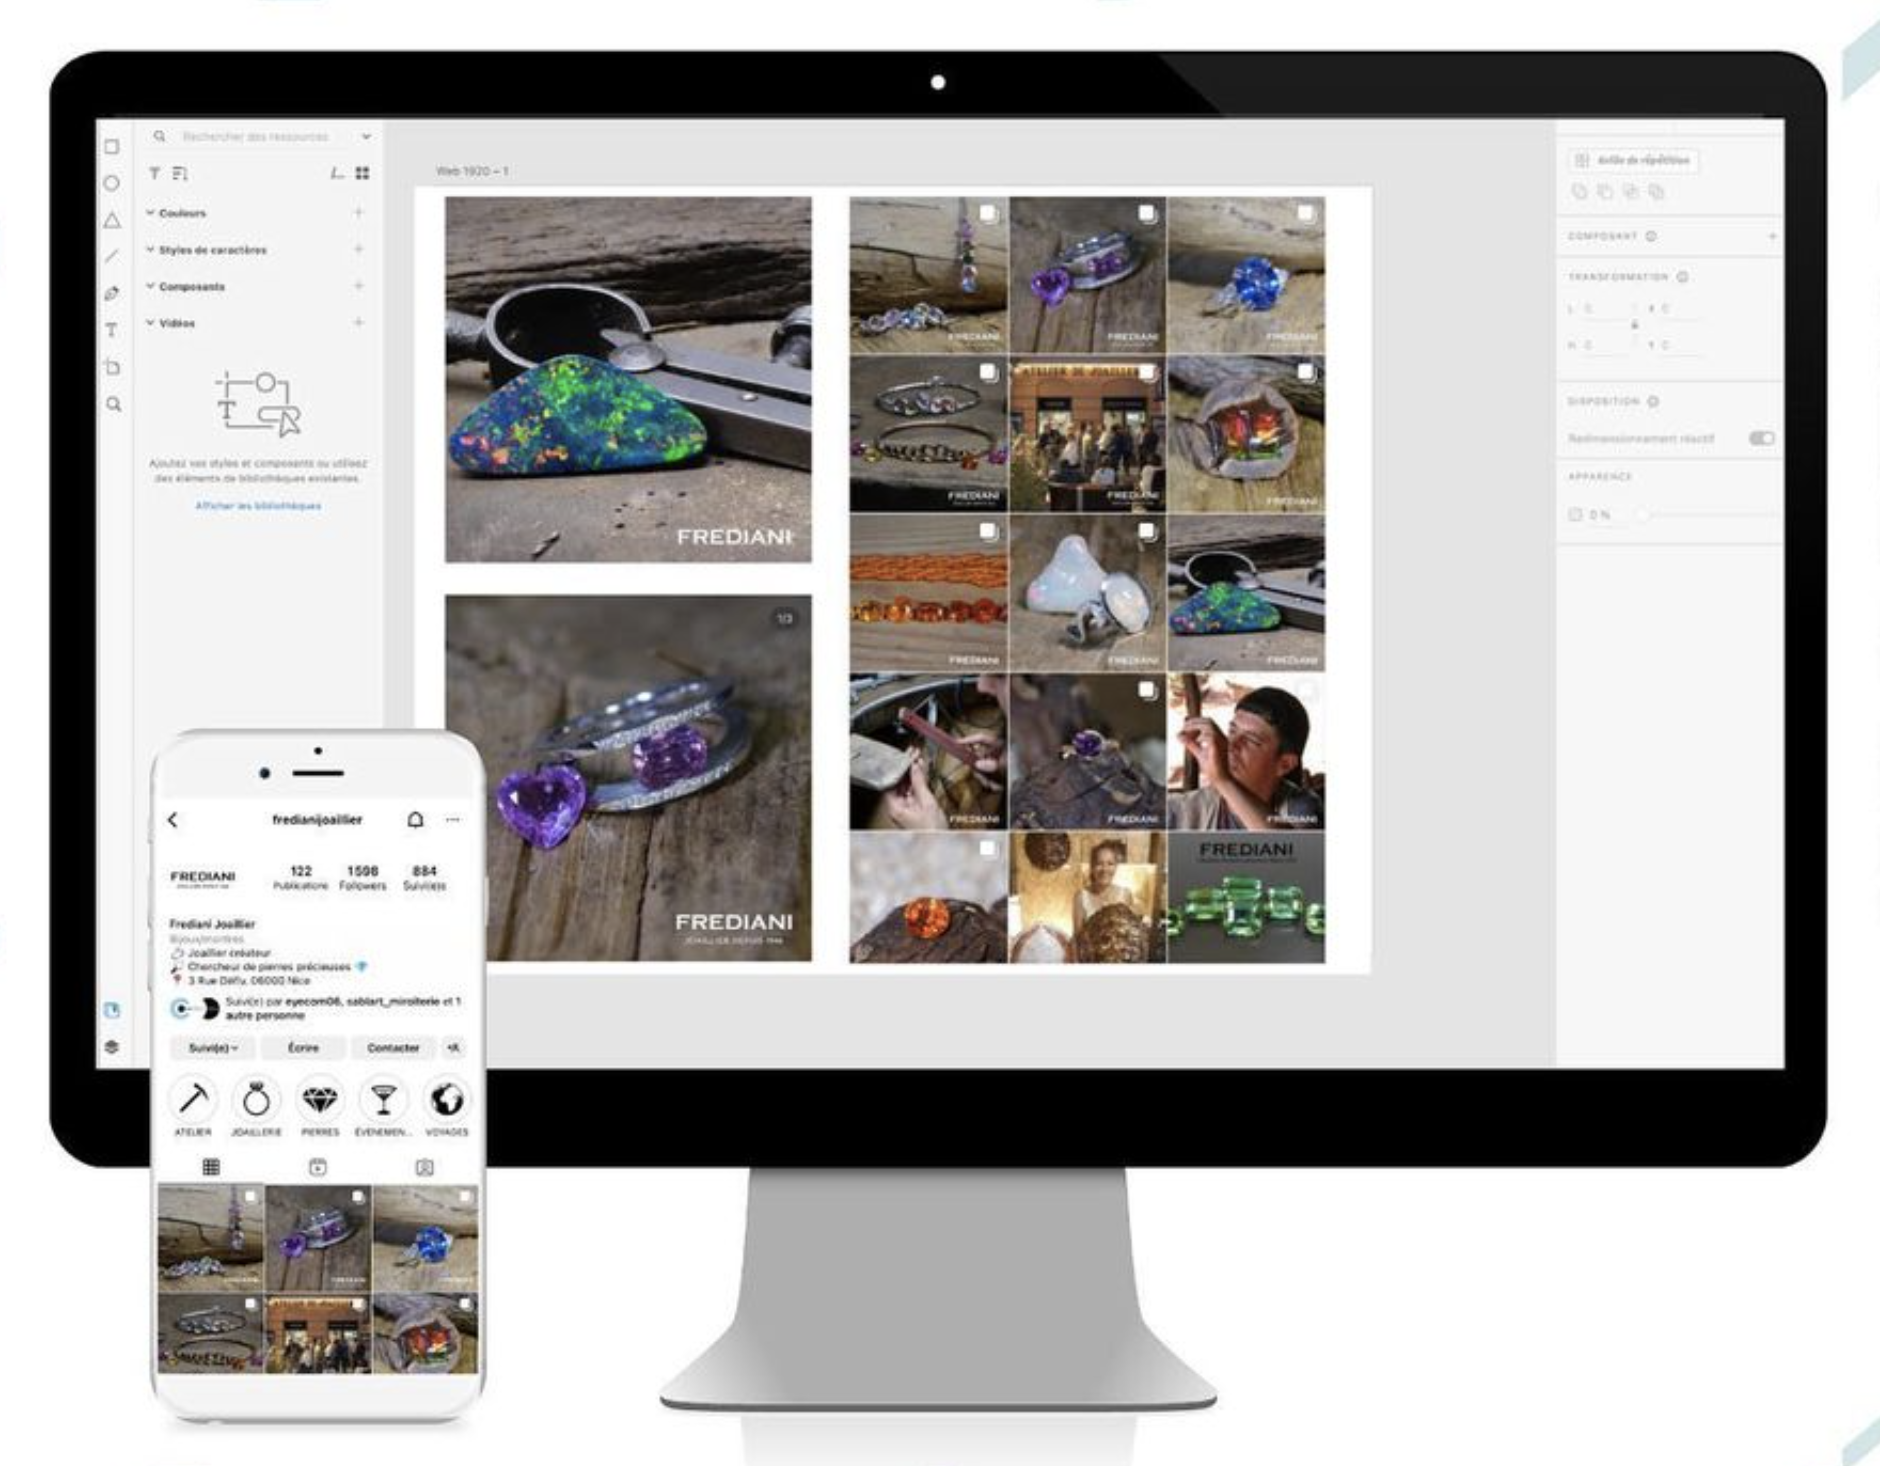Open the Layers panel icon at toolbar bottom

coord(112,1046)
